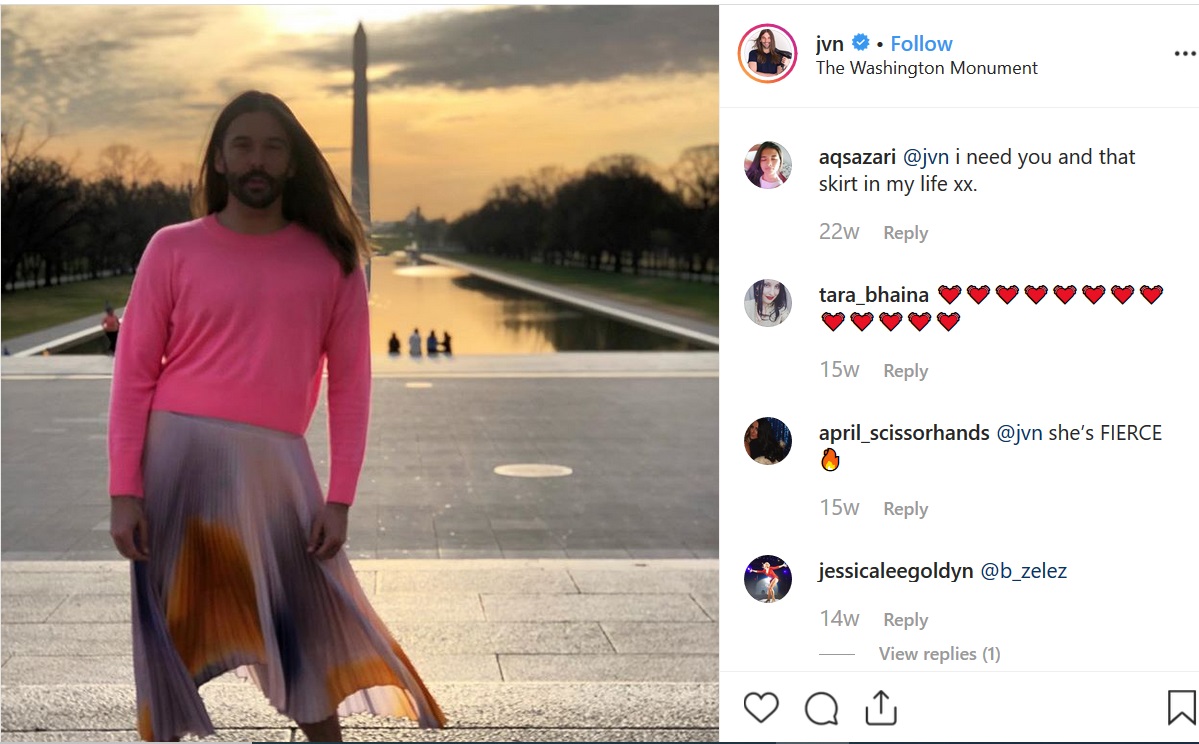Expand View replies (1)
The height and width of the screenshot is (744, 1199).
tap(939, 654)
